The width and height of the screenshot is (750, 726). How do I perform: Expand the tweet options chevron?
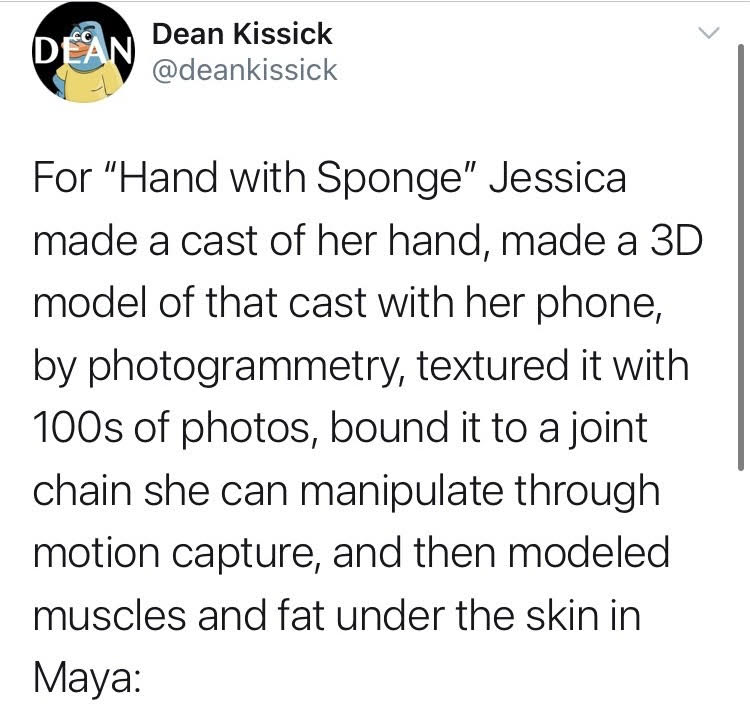708,33
